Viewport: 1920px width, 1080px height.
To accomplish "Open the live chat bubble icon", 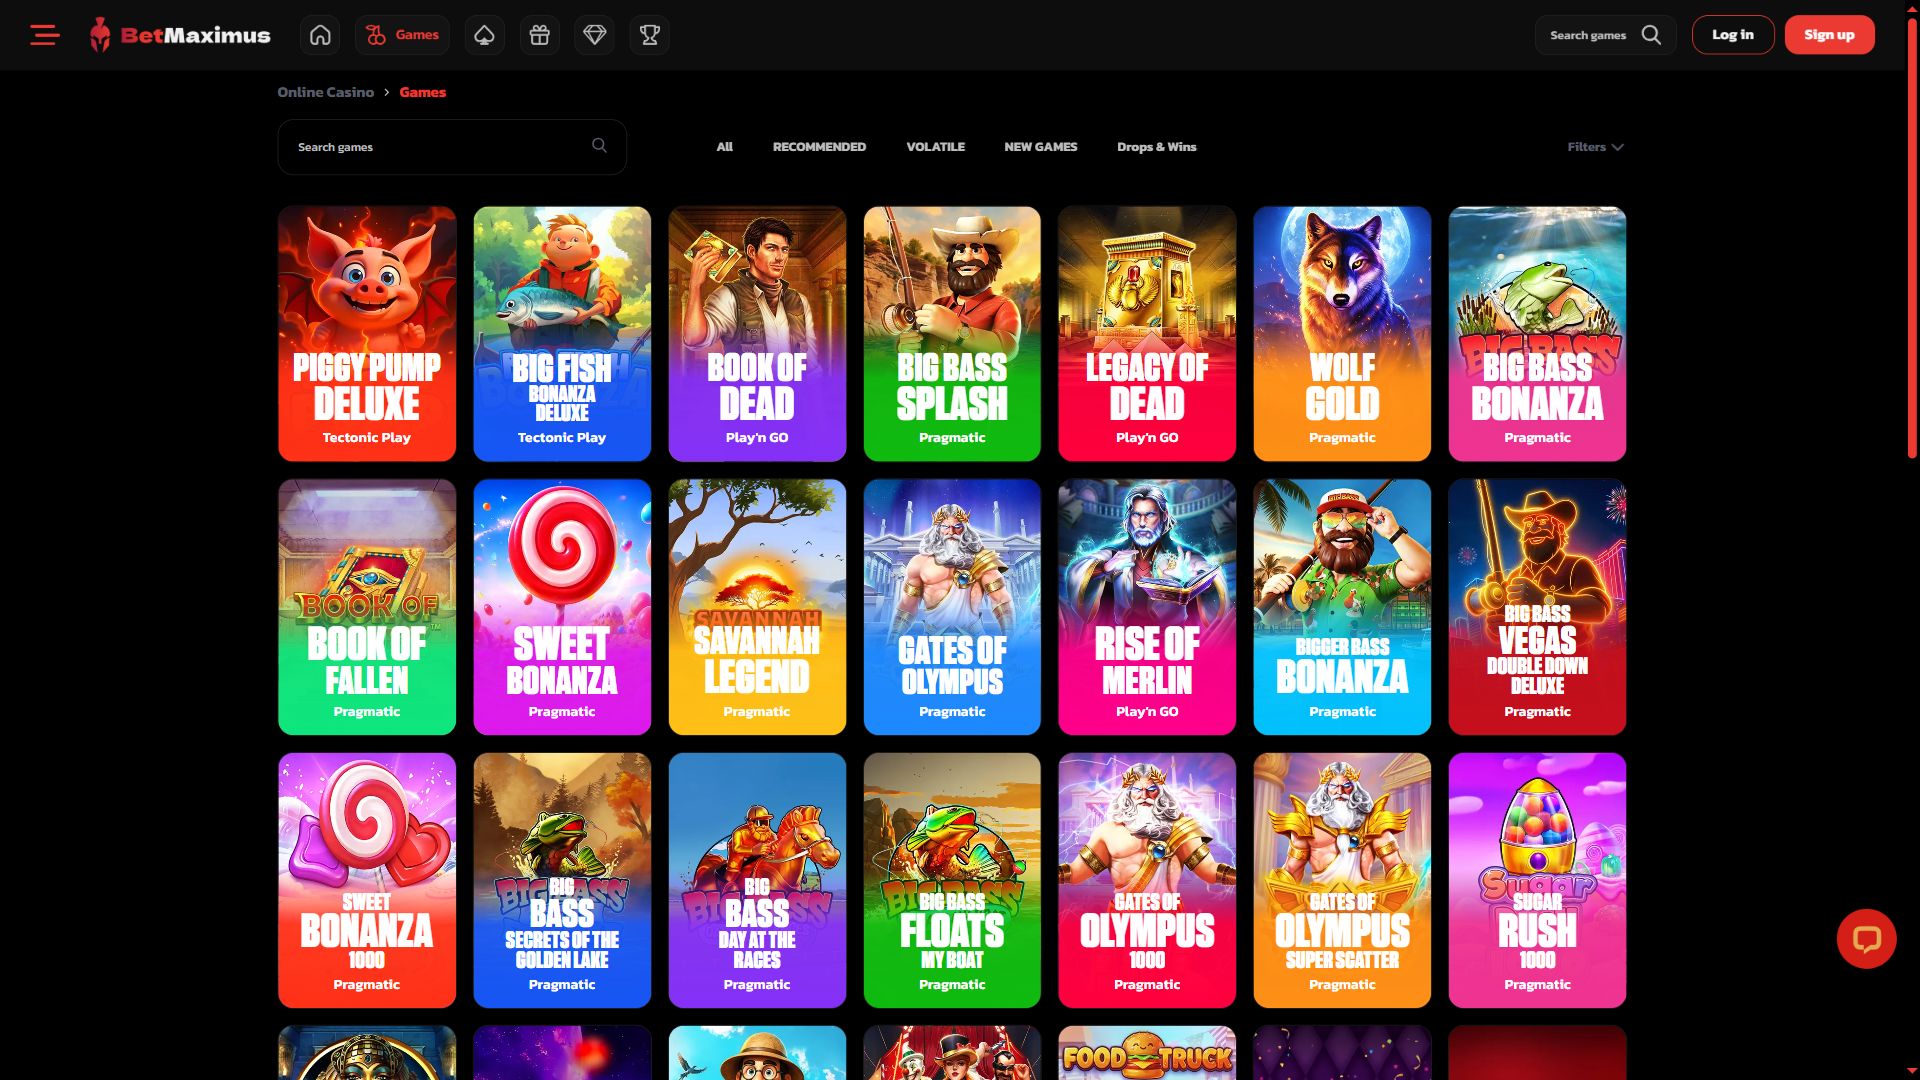I will 1866,939.
